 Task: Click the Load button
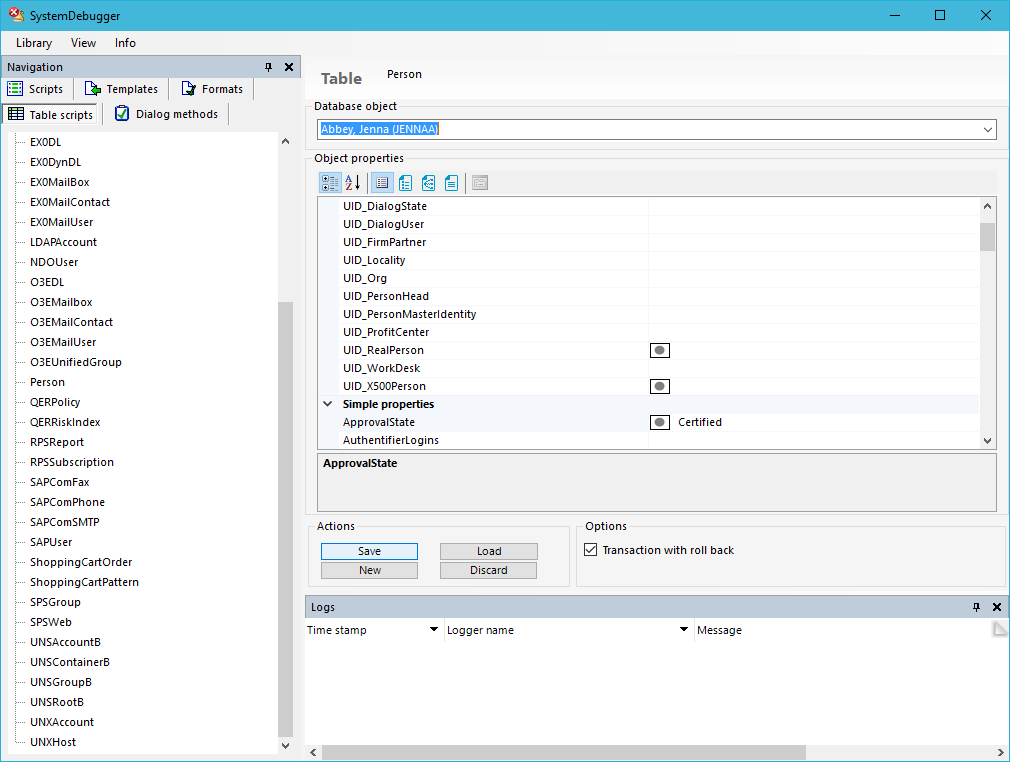pos(489,551)
